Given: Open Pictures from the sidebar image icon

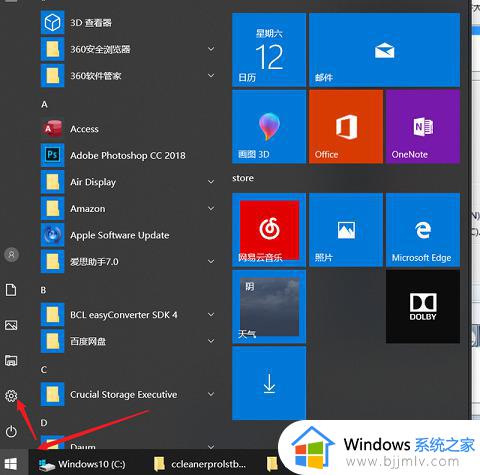Looking at the screenshot, I should tap(11, 325).
